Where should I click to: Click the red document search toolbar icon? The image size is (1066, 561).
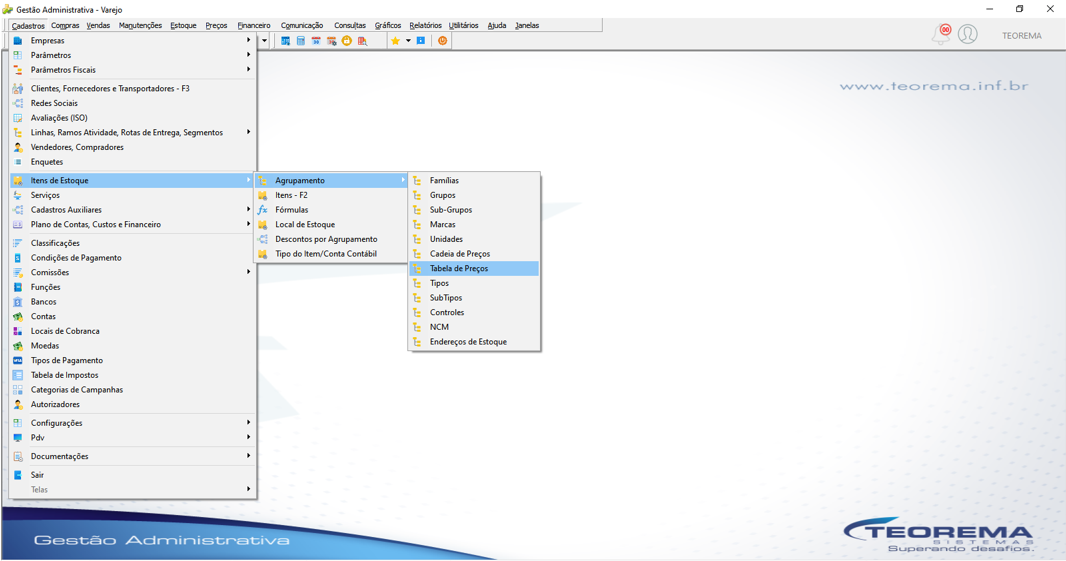(x=362, y=41)
